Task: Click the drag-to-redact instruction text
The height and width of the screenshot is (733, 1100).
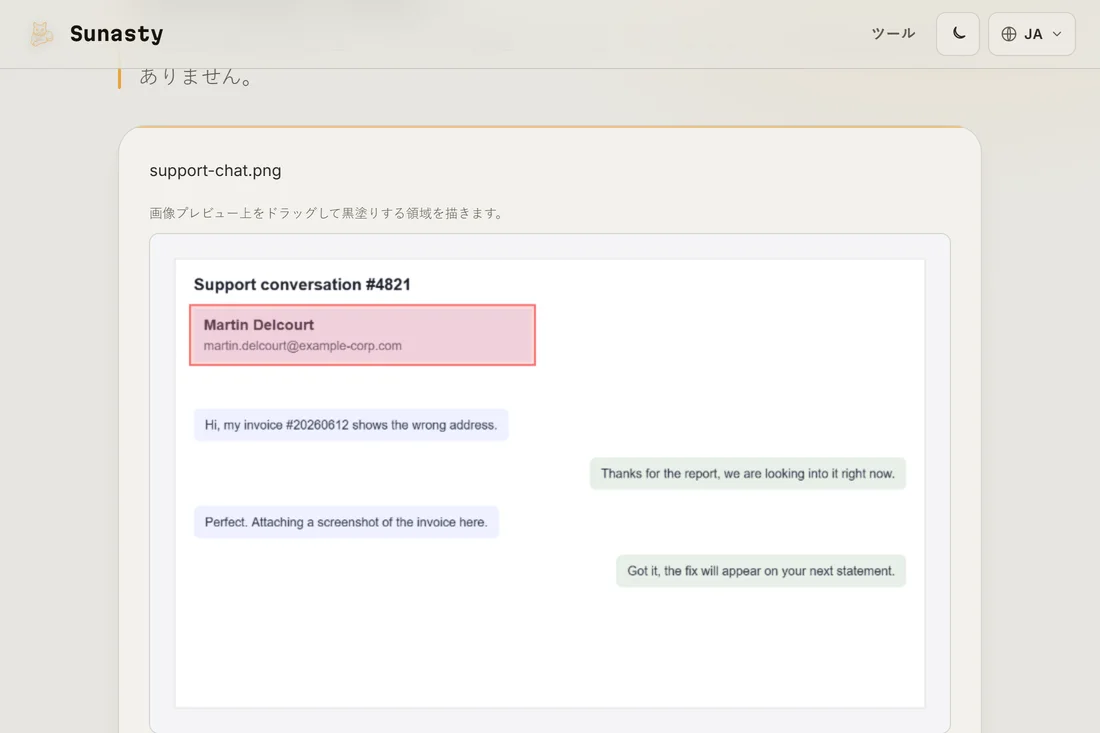Action: tap(328, 213)
